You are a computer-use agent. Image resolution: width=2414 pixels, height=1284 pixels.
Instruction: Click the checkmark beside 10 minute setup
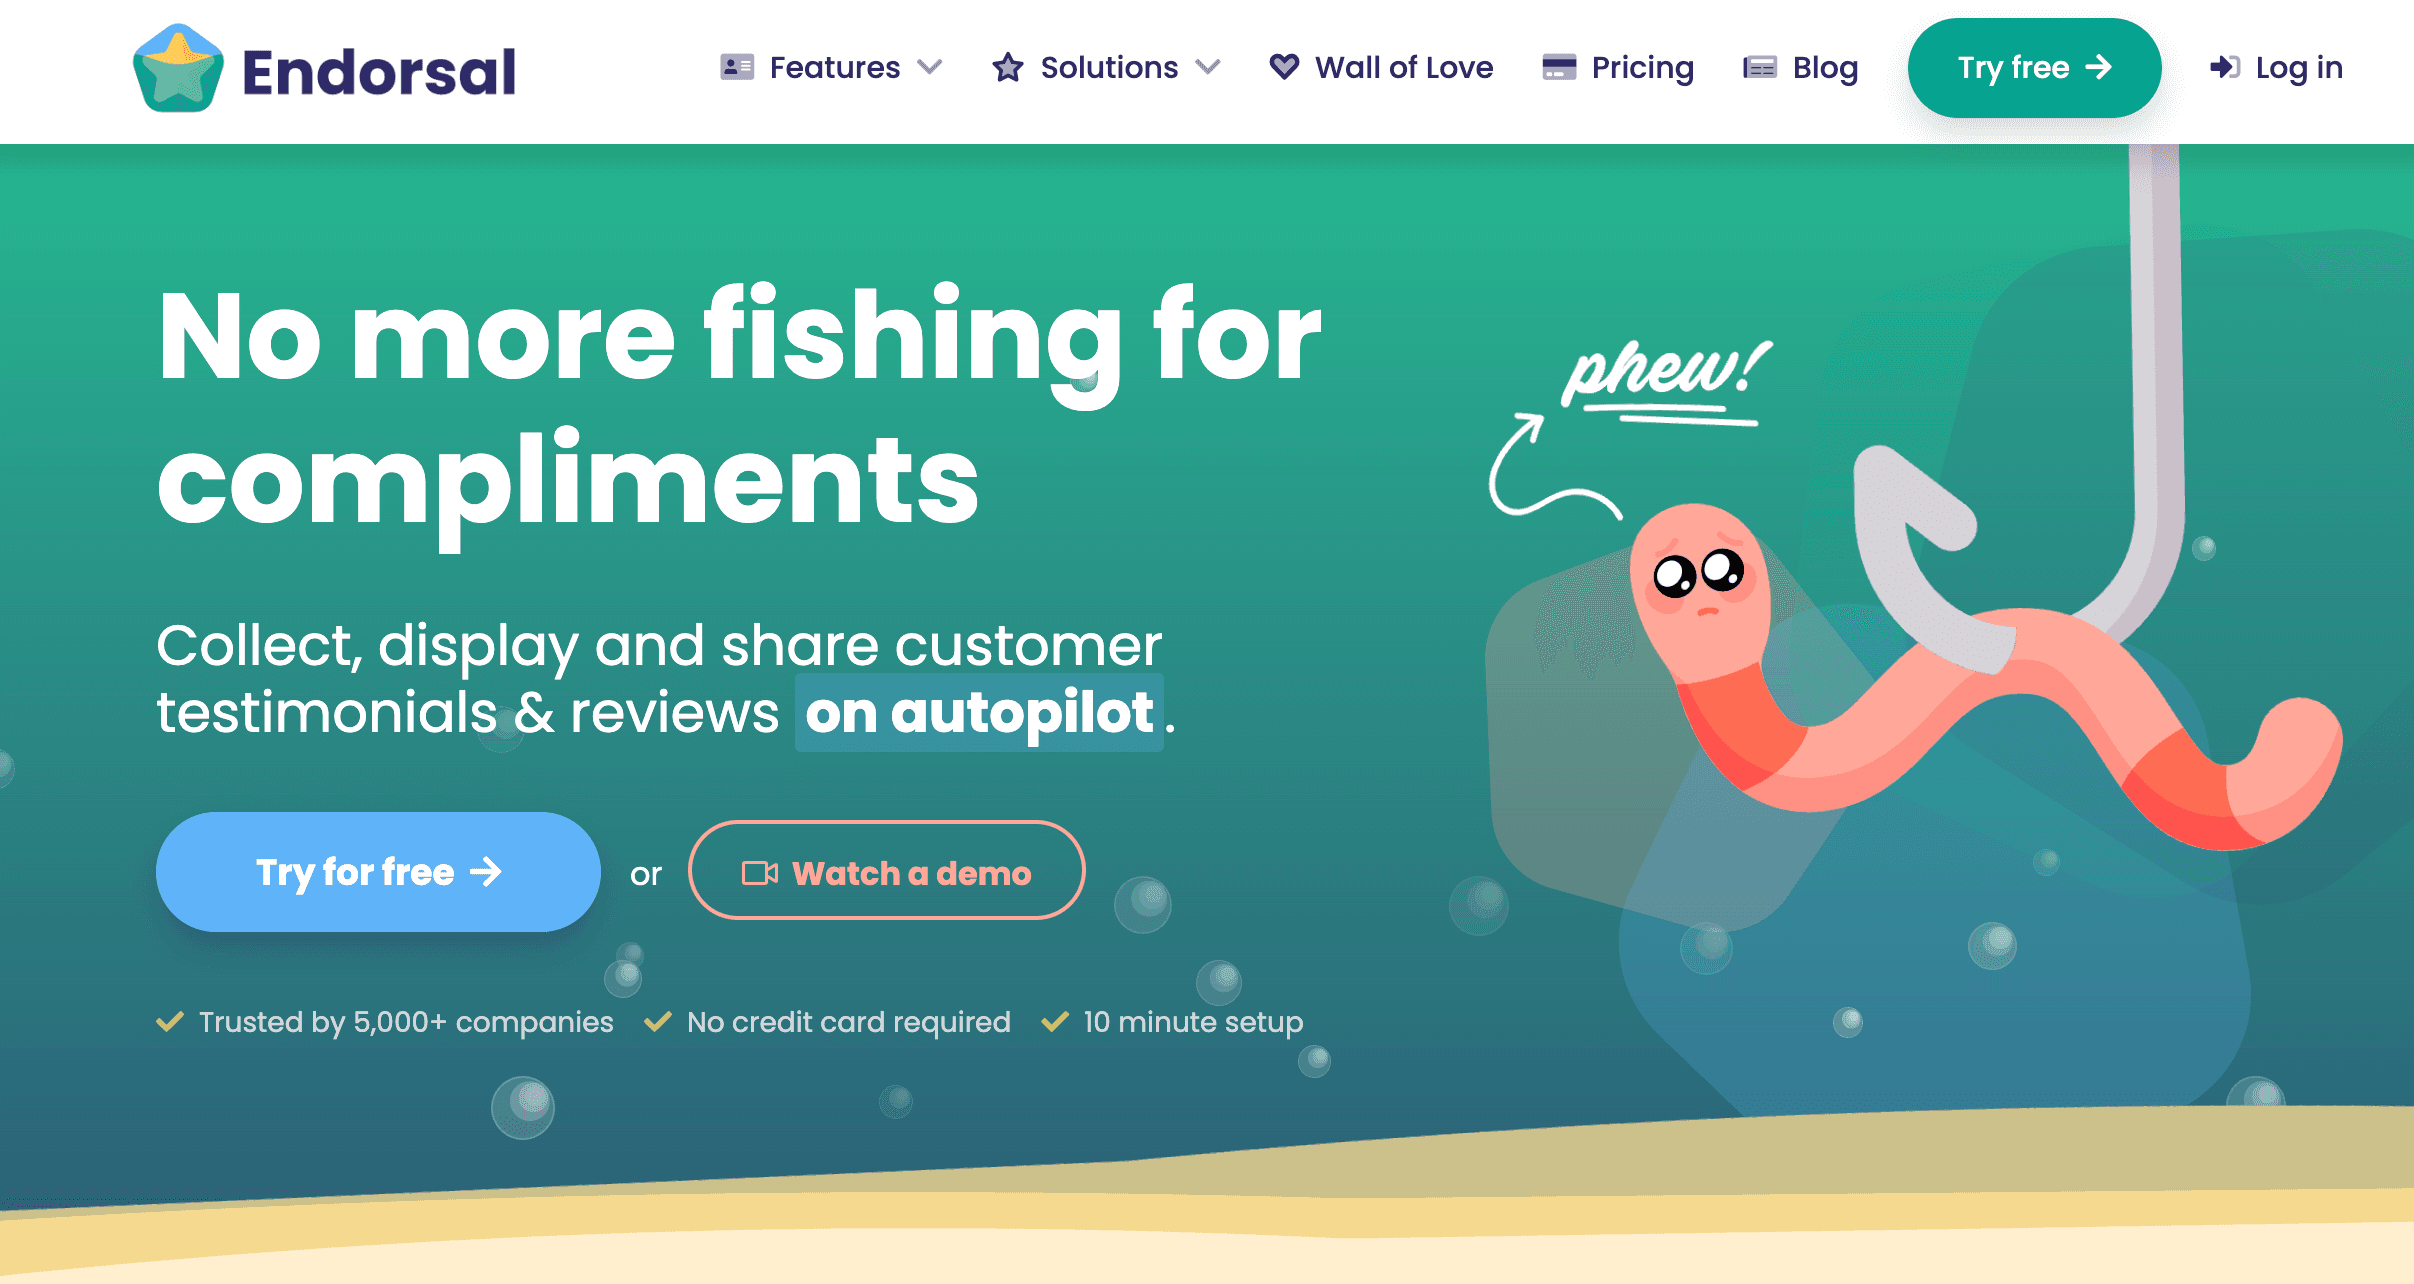point(1055,1021)
